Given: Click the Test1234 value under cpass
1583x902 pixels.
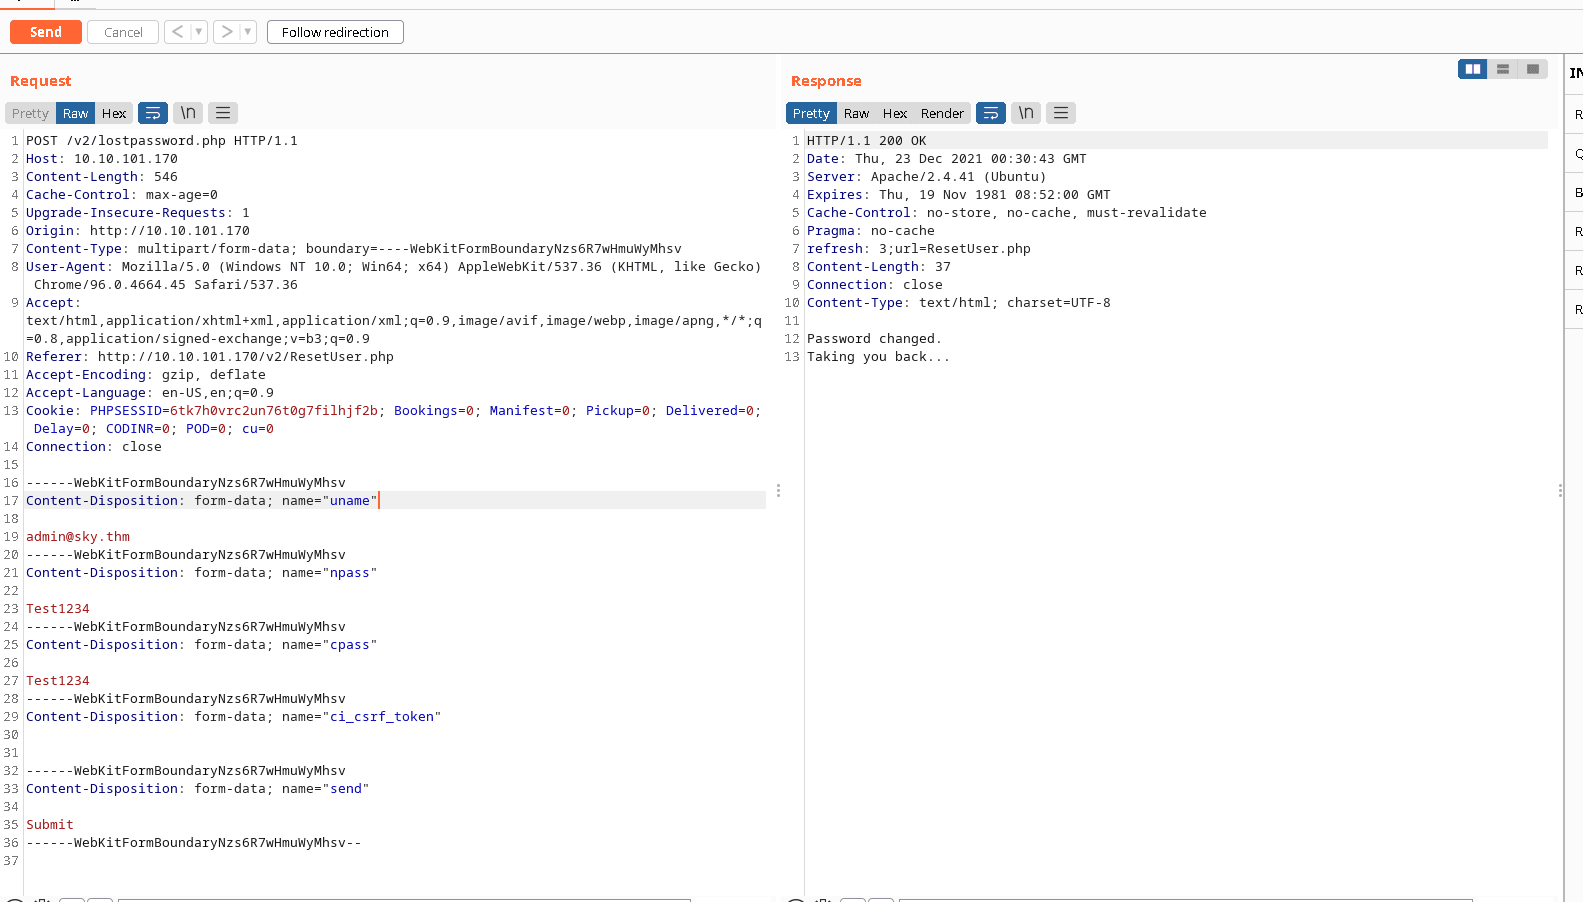Looking at the screenshot, I should [58, 681].
